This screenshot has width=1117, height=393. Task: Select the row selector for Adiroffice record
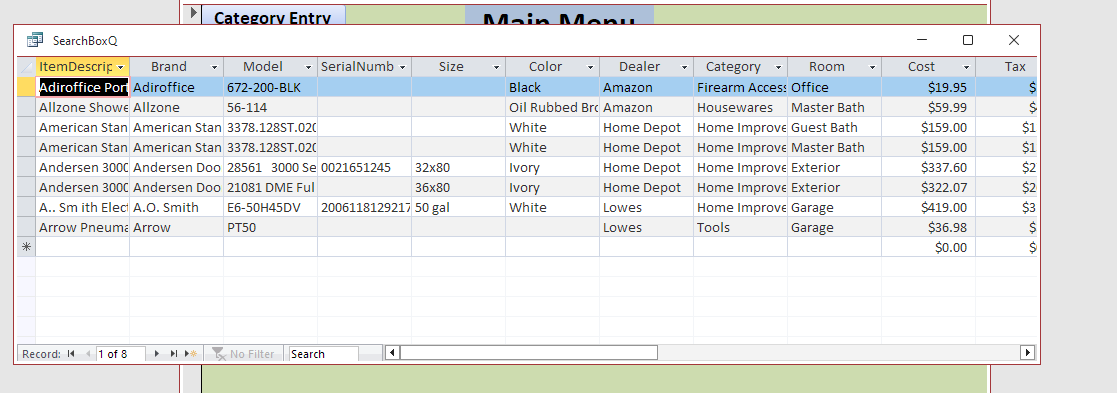tap(26, 87)
